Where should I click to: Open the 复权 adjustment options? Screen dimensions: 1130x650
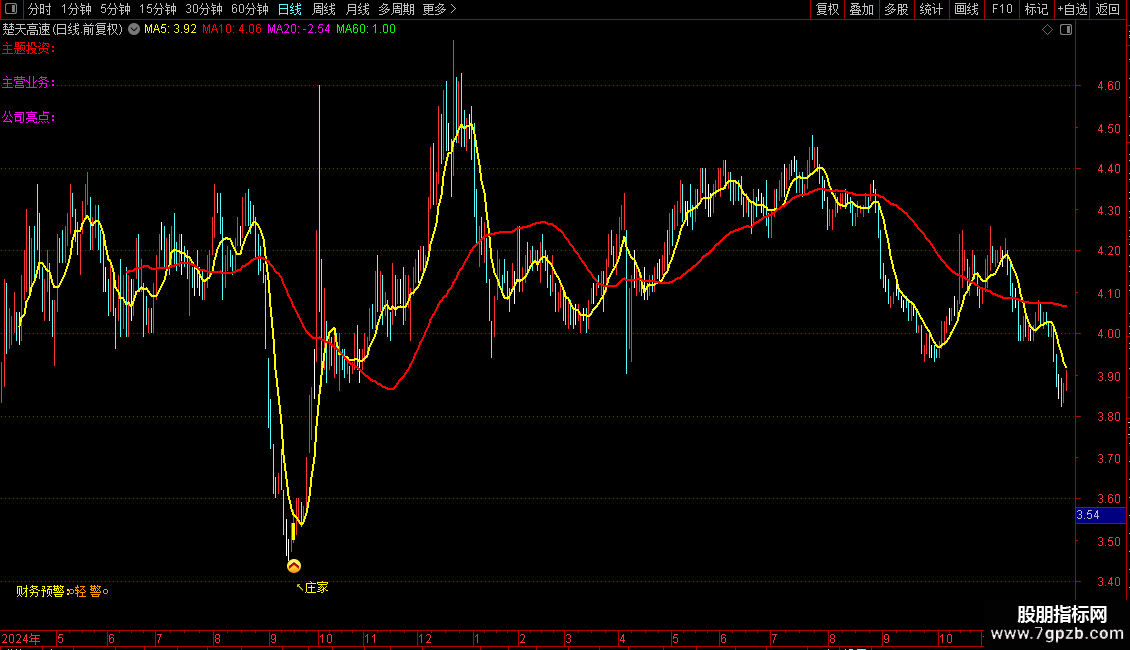coord(827,9)
